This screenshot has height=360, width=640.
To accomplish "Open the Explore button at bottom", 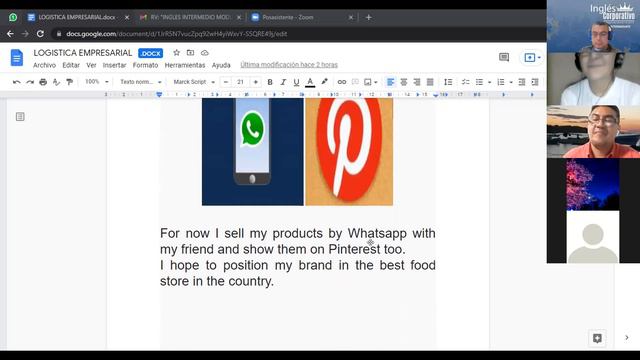I will tap(597, 338).
